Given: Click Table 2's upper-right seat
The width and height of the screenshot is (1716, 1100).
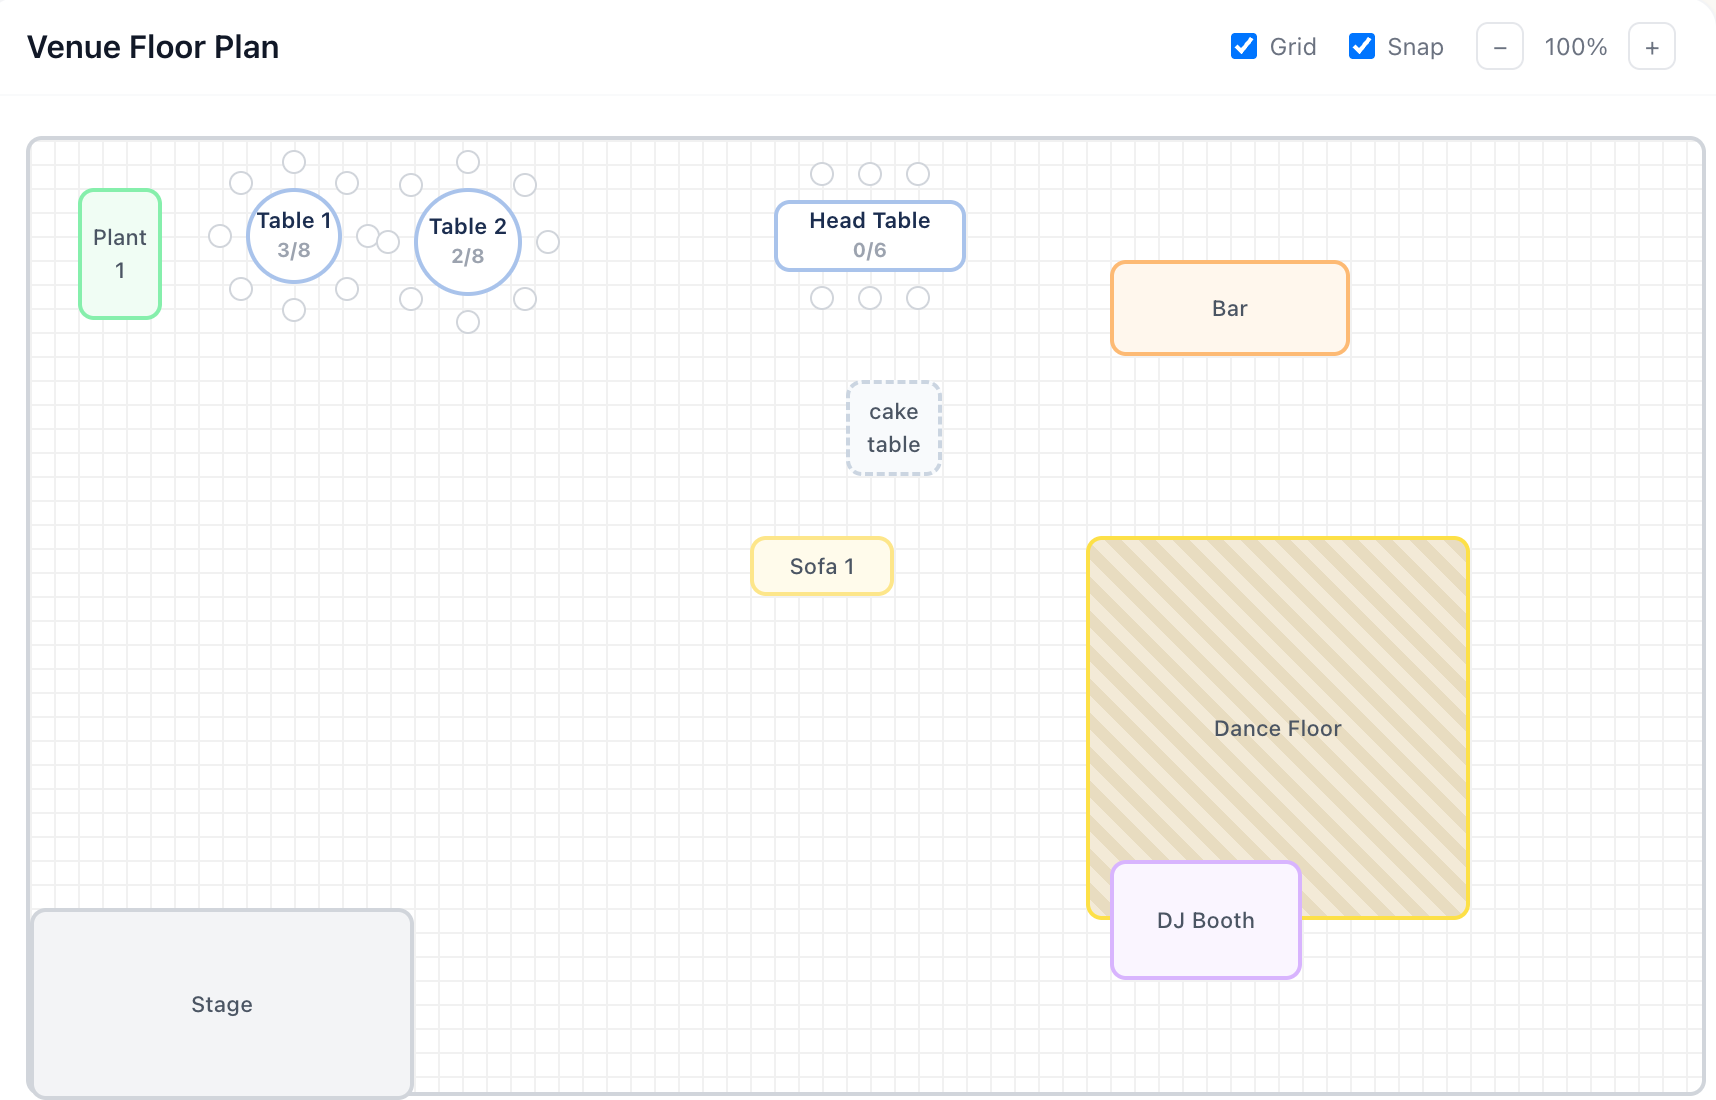Looking at the screenshot, I should coord(525,185).
